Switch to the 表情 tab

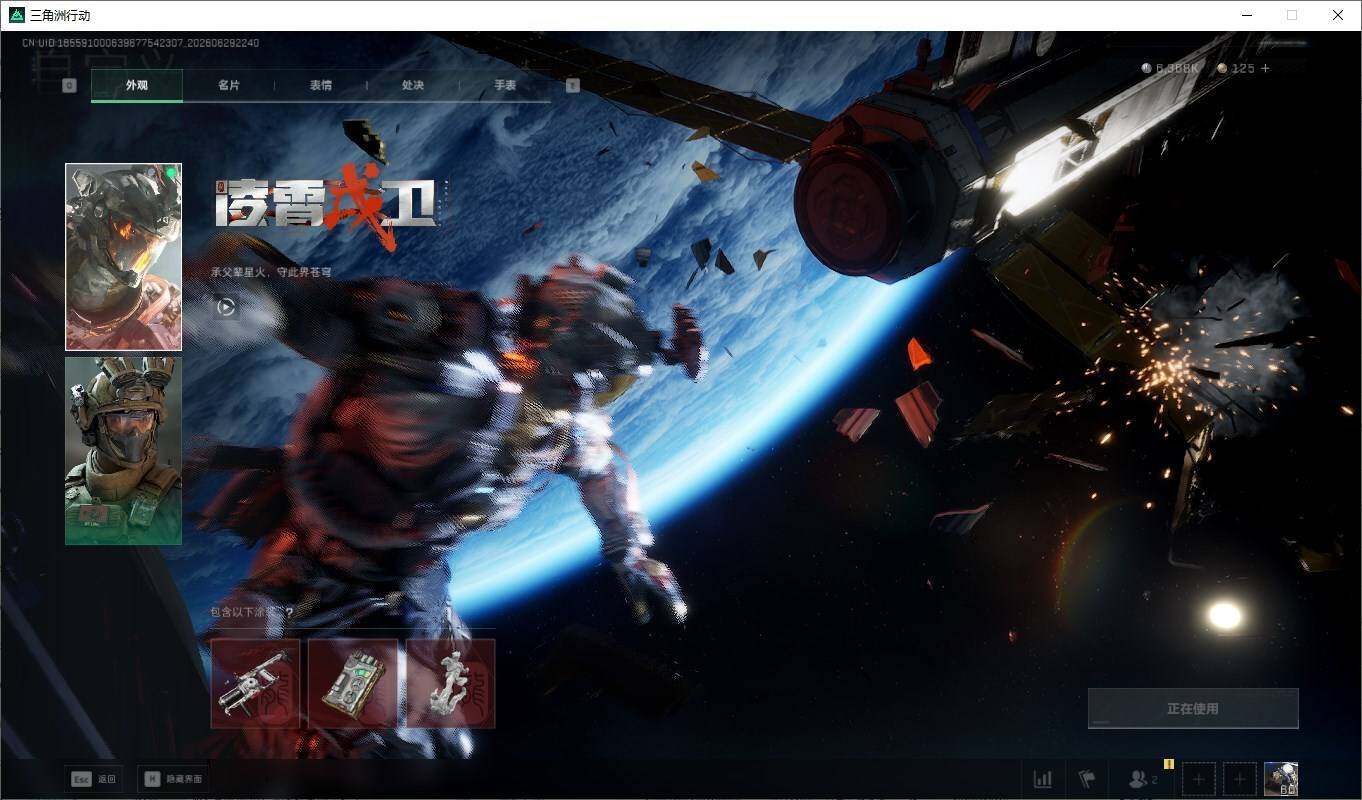[321, 85]
